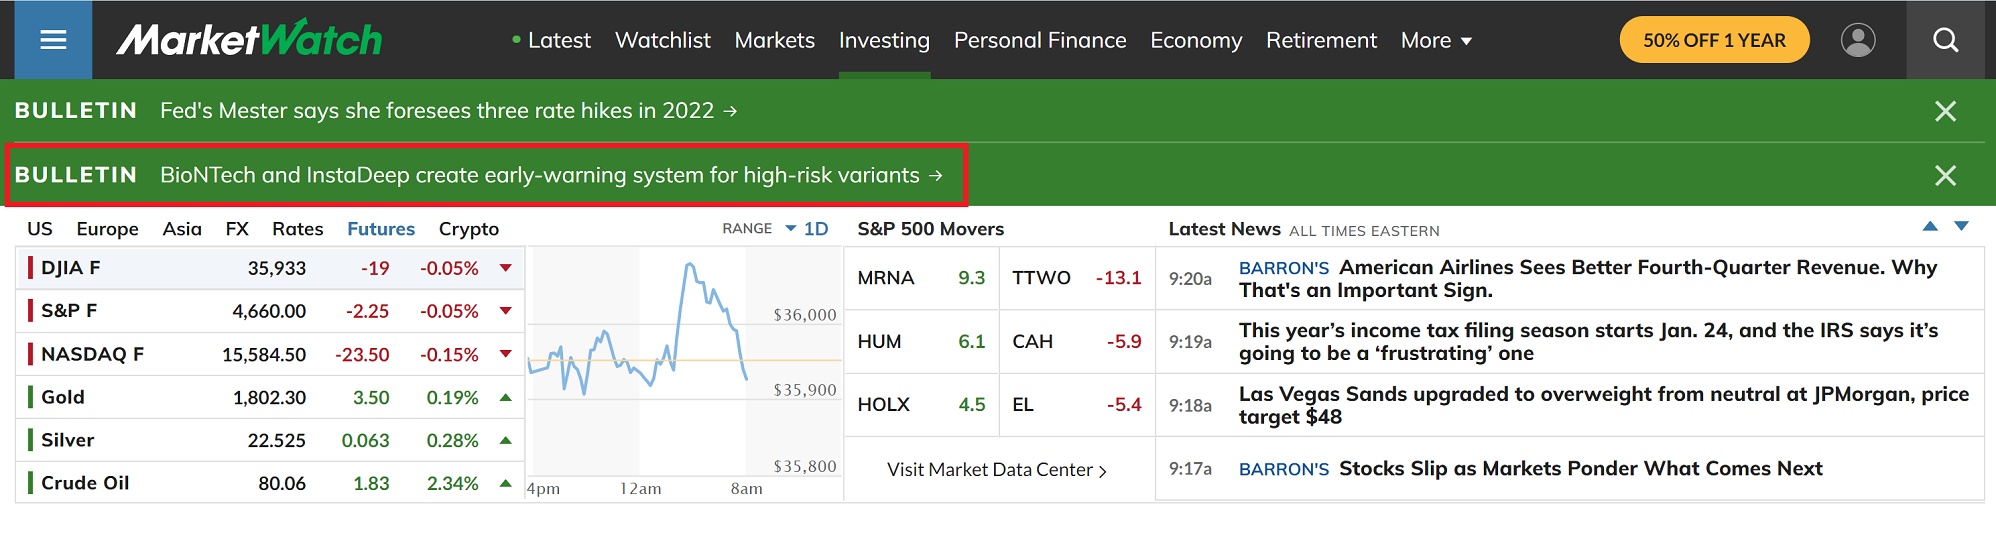The image size is (1996, 535).
Task: Open Watchlist navigation item
Action: point(663,41)
